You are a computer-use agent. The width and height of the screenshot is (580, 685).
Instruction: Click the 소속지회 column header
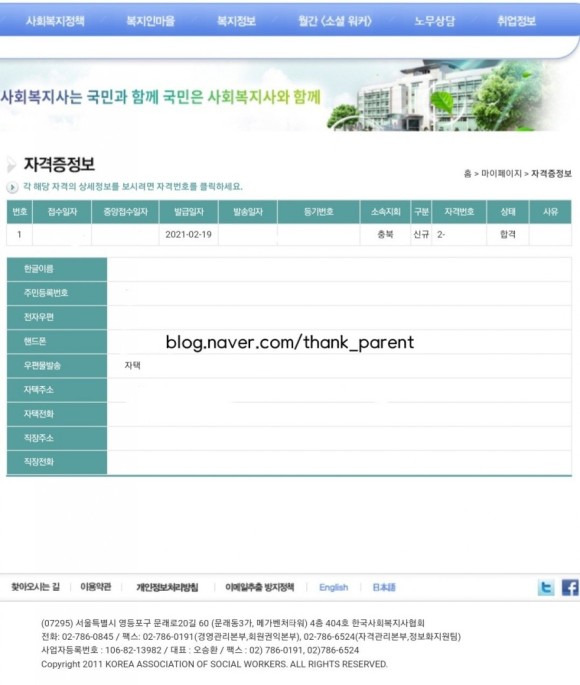click(385, 212)
